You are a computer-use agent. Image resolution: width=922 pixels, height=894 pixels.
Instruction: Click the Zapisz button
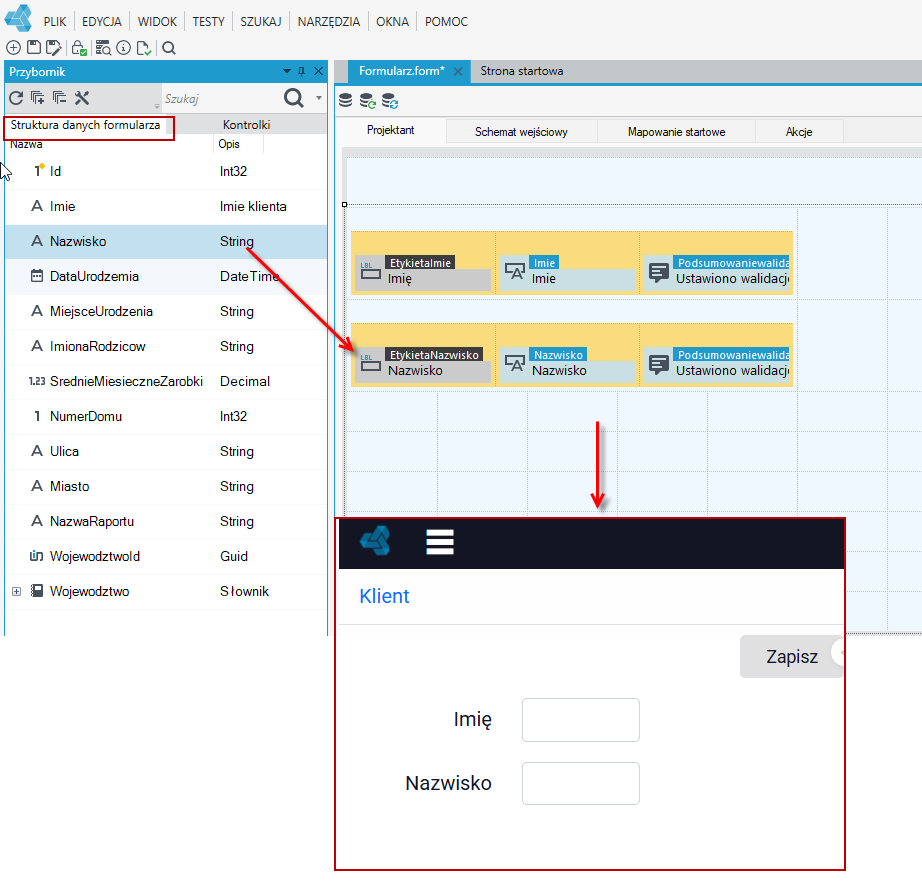click(x=791, y=656)
